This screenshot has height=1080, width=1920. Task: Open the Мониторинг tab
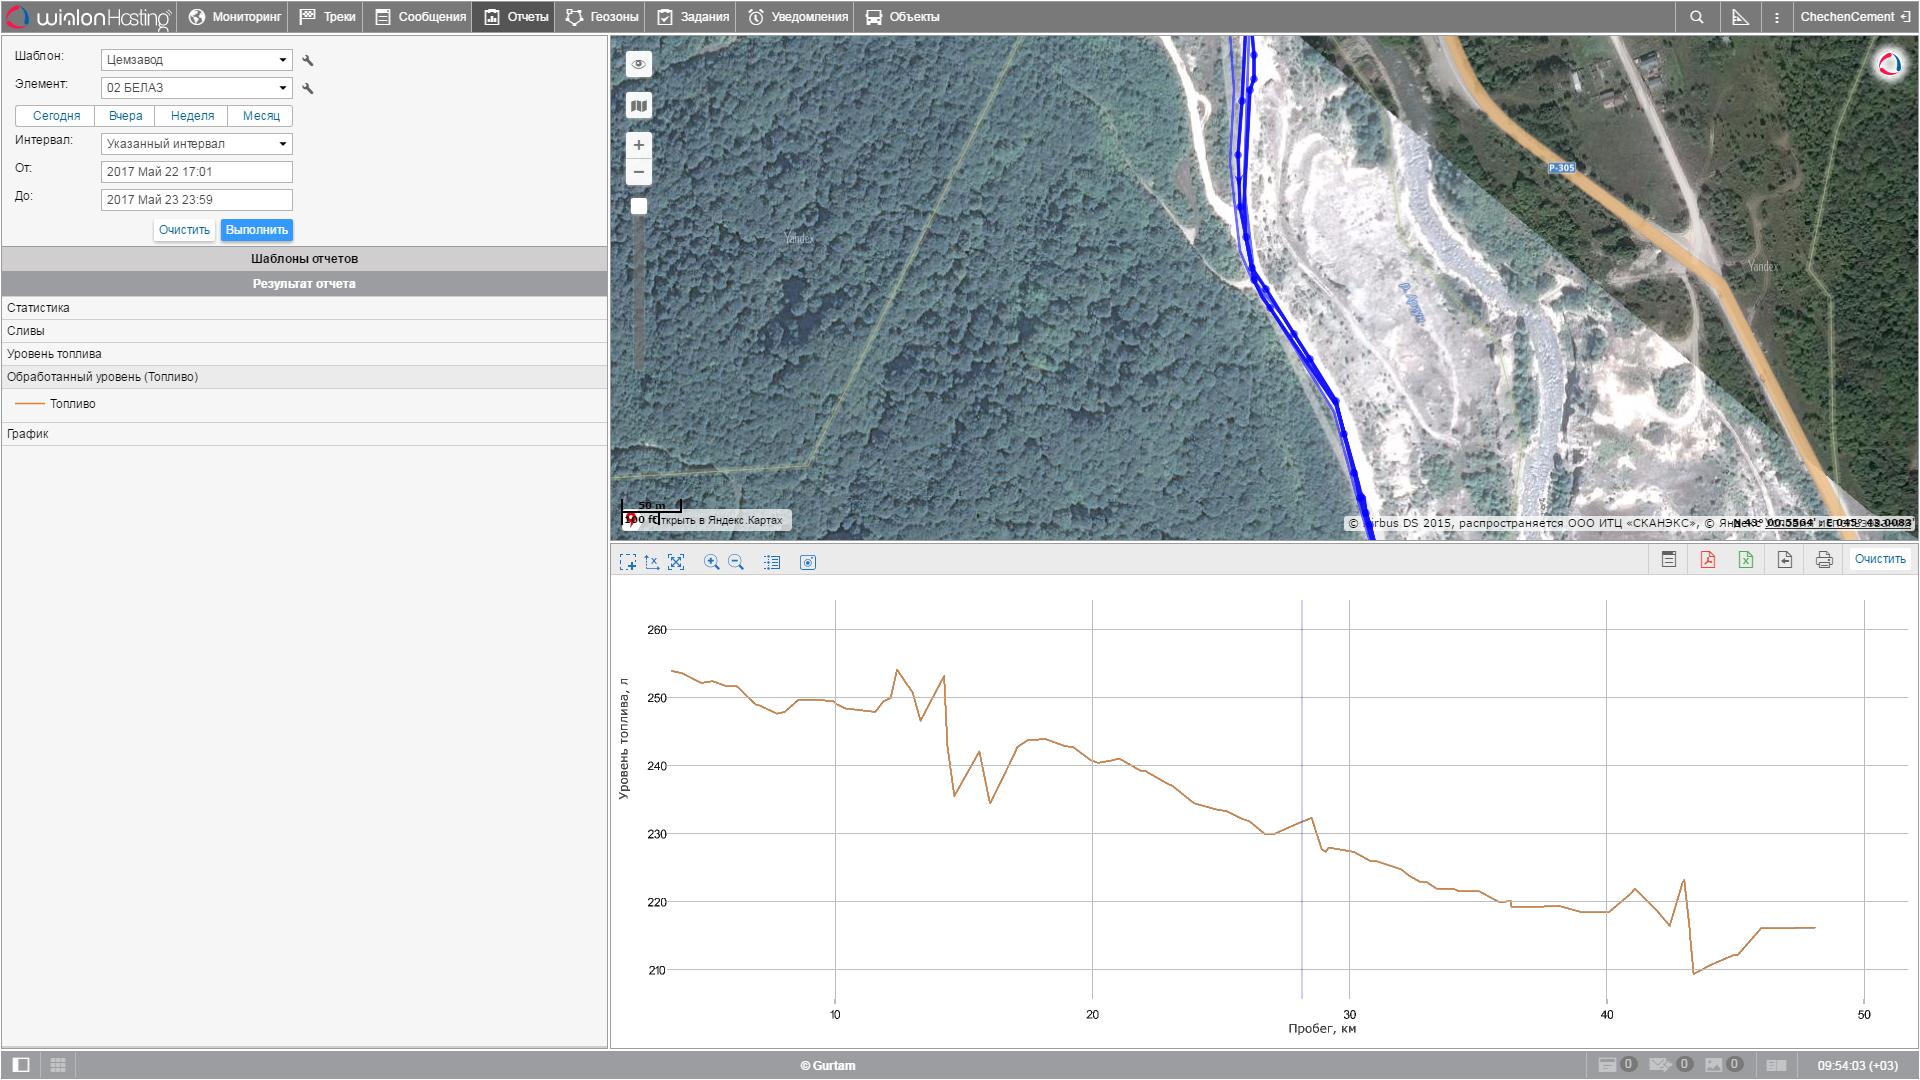(x=234, y=17)
